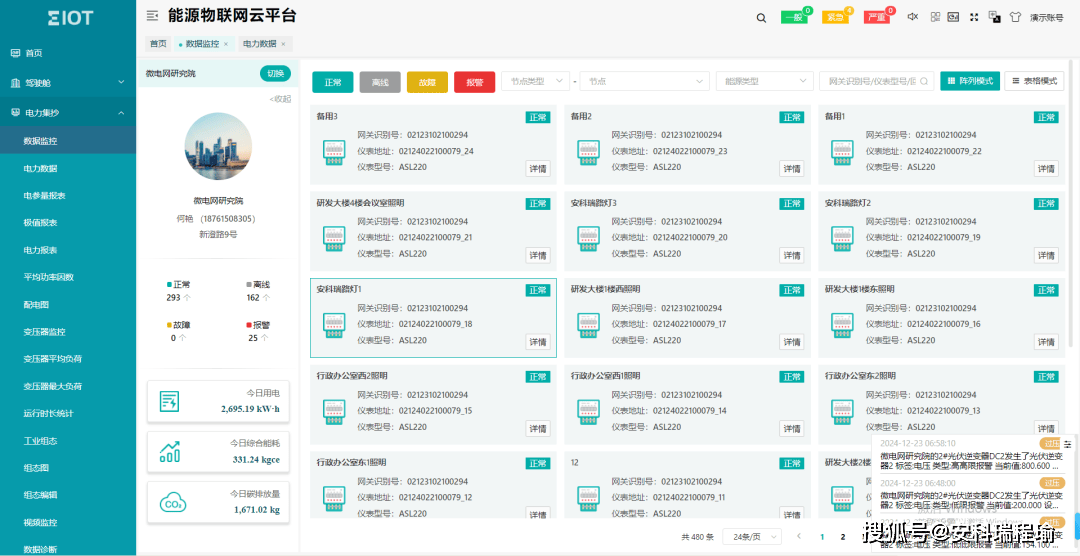The image size is (1080, 556).
Task: Filter by 故障 fault status button
Action: pyautogui.click(x=427, y=82)
